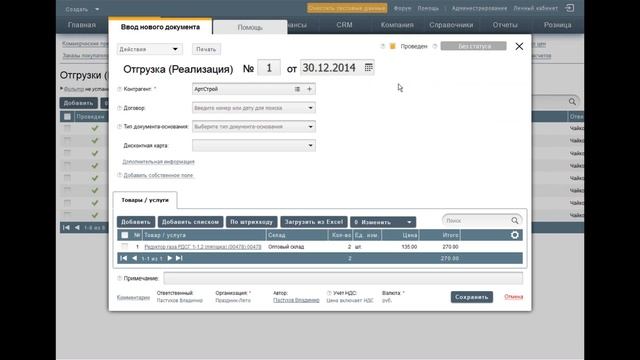Click the Загрузить из Excel button

[313, 222]
